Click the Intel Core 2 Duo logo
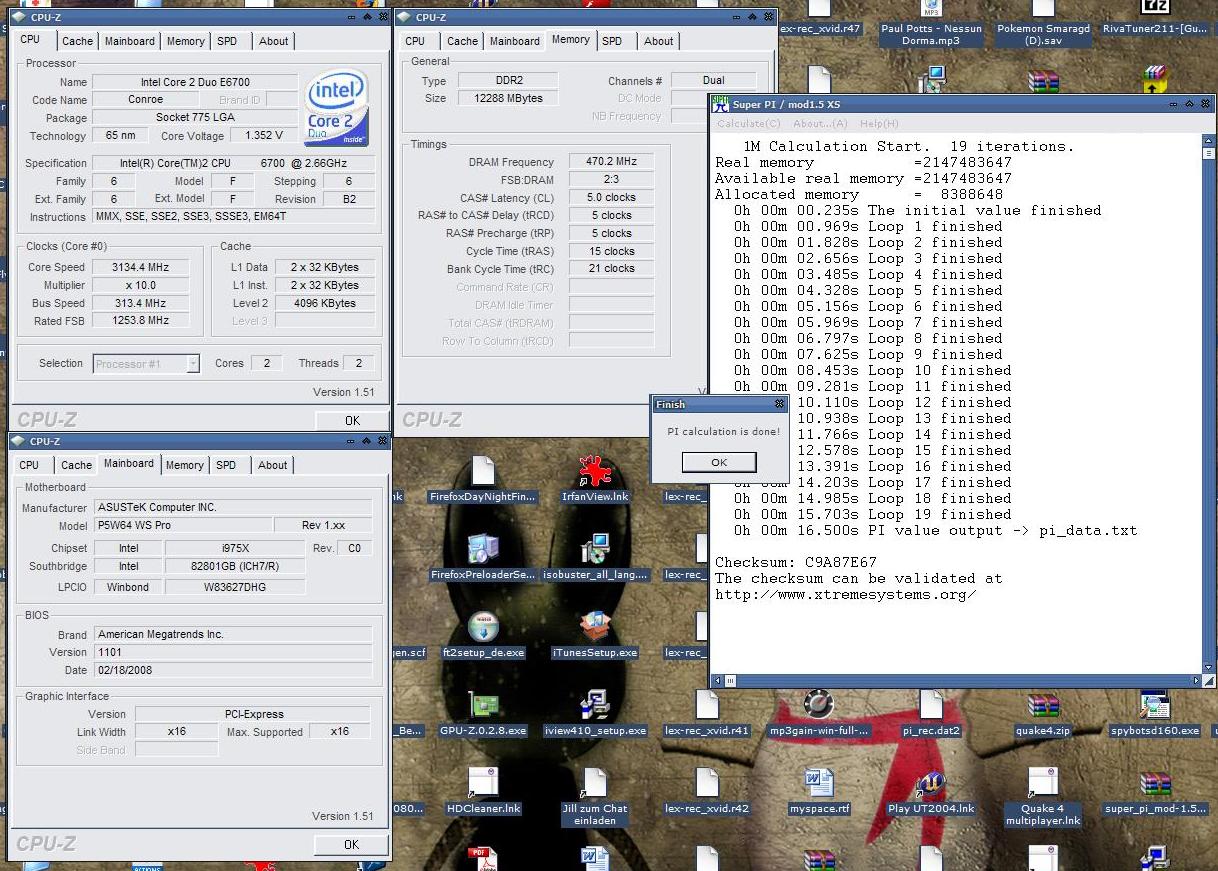 [x=337, y=108]
